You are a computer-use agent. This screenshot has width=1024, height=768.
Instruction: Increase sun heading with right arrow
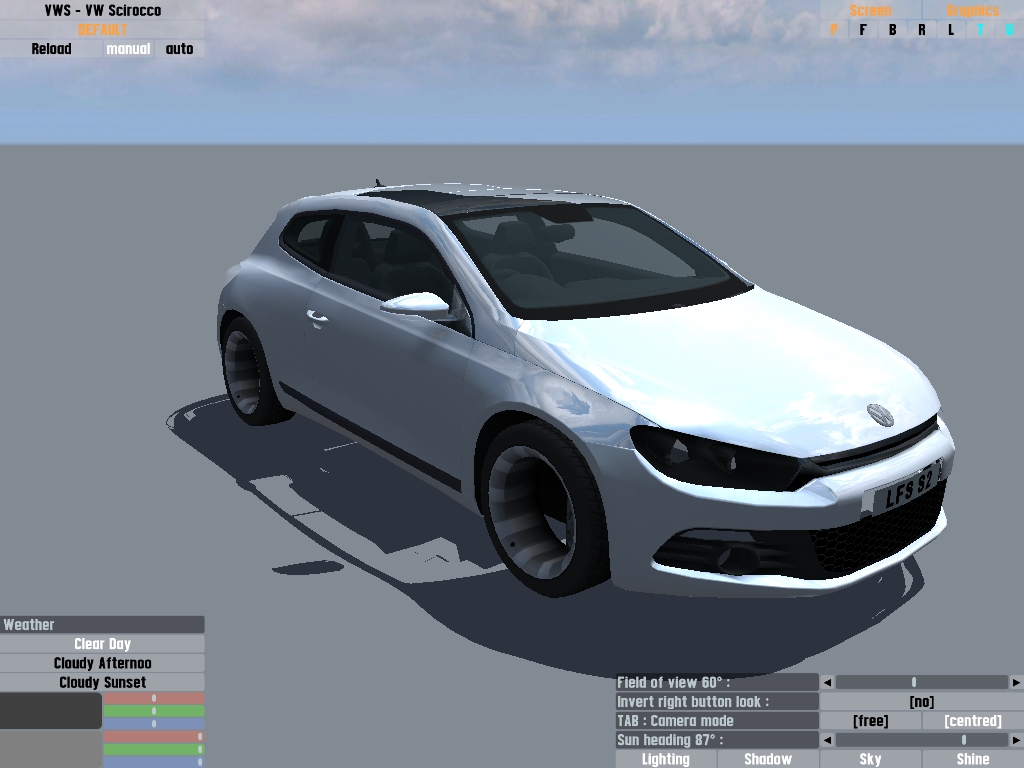1016,740
